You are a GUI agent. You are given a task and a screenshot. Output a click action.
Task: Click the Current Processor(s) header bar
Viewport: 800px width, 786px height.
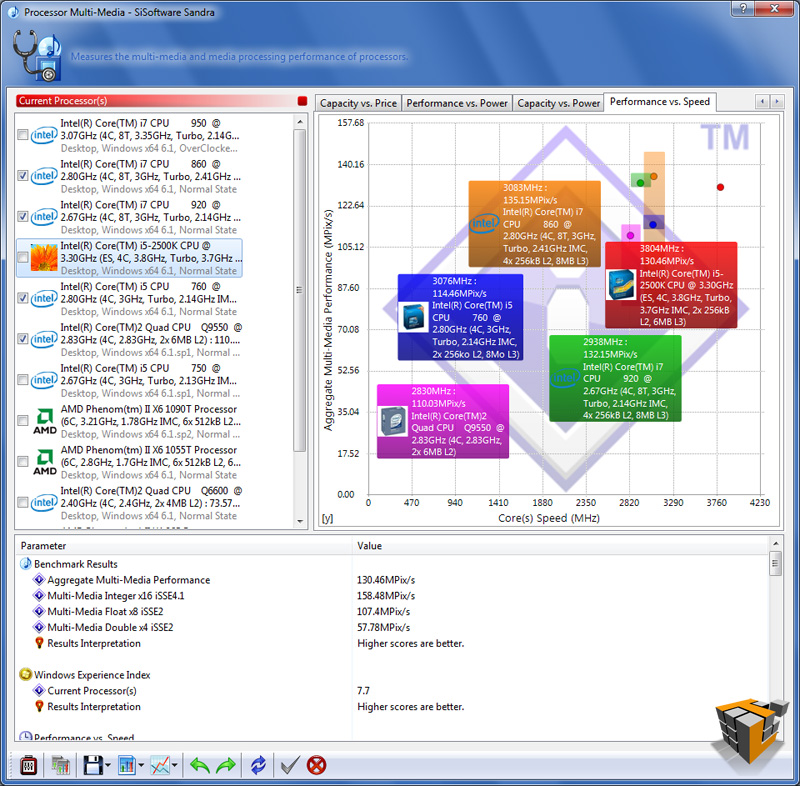click(x=156, y=100)
